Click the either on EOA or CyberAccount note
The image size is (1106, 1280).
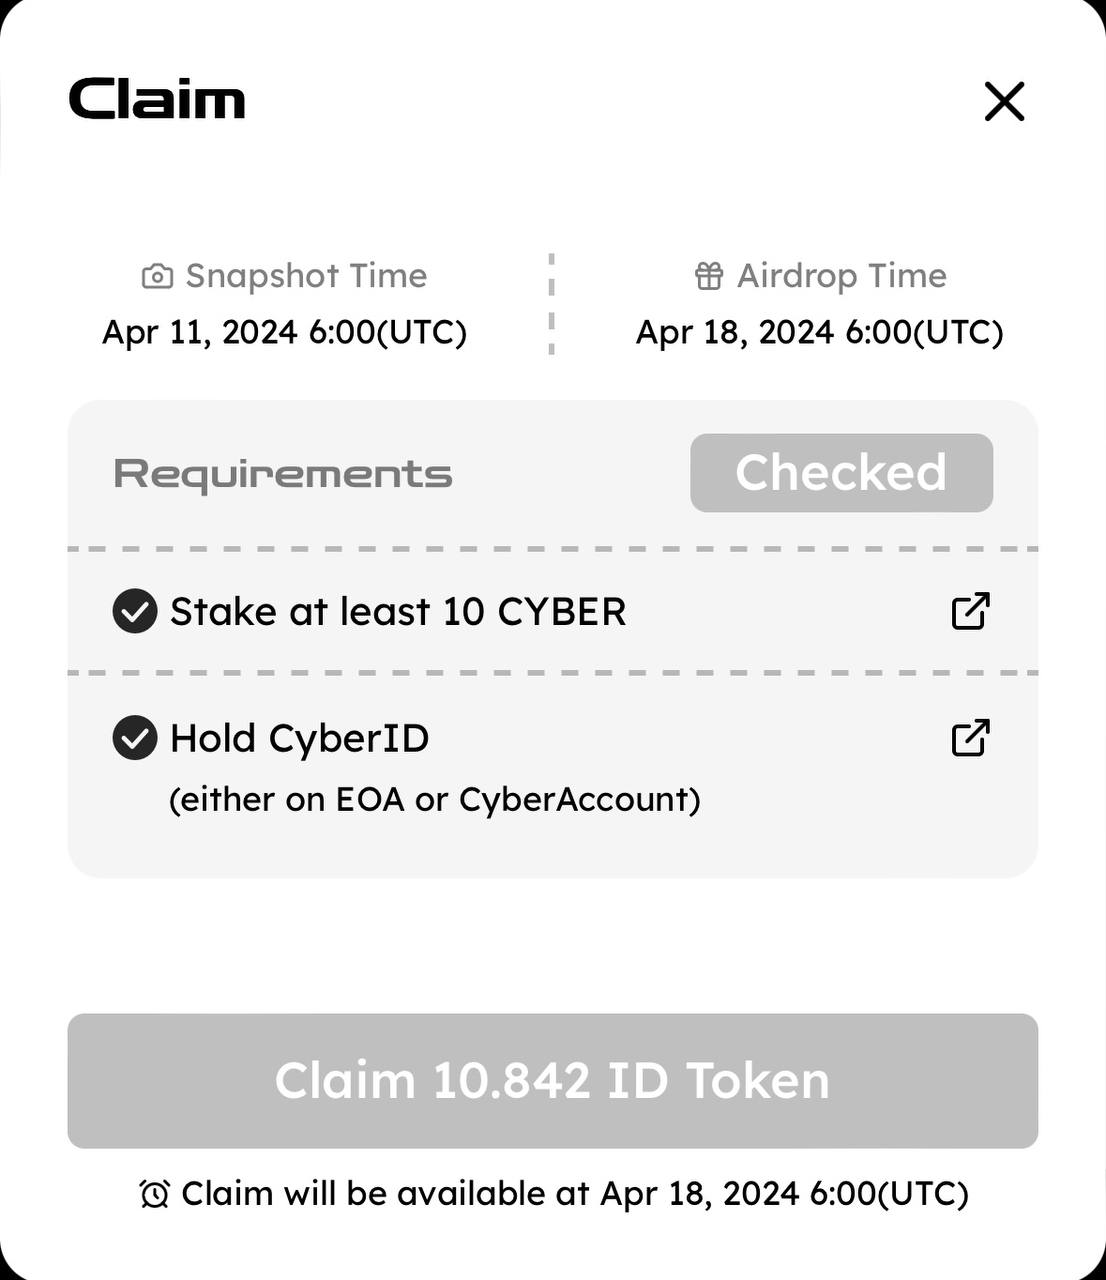click(434, 799)
